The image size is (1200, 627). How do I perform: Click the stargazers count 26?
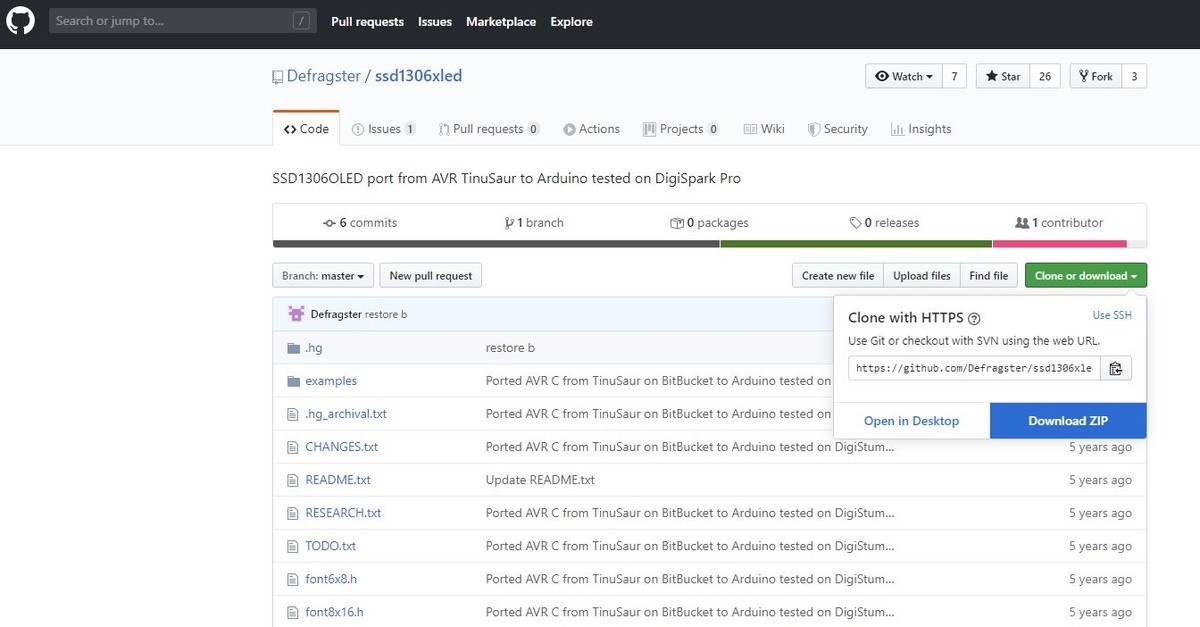(1045, 76)
